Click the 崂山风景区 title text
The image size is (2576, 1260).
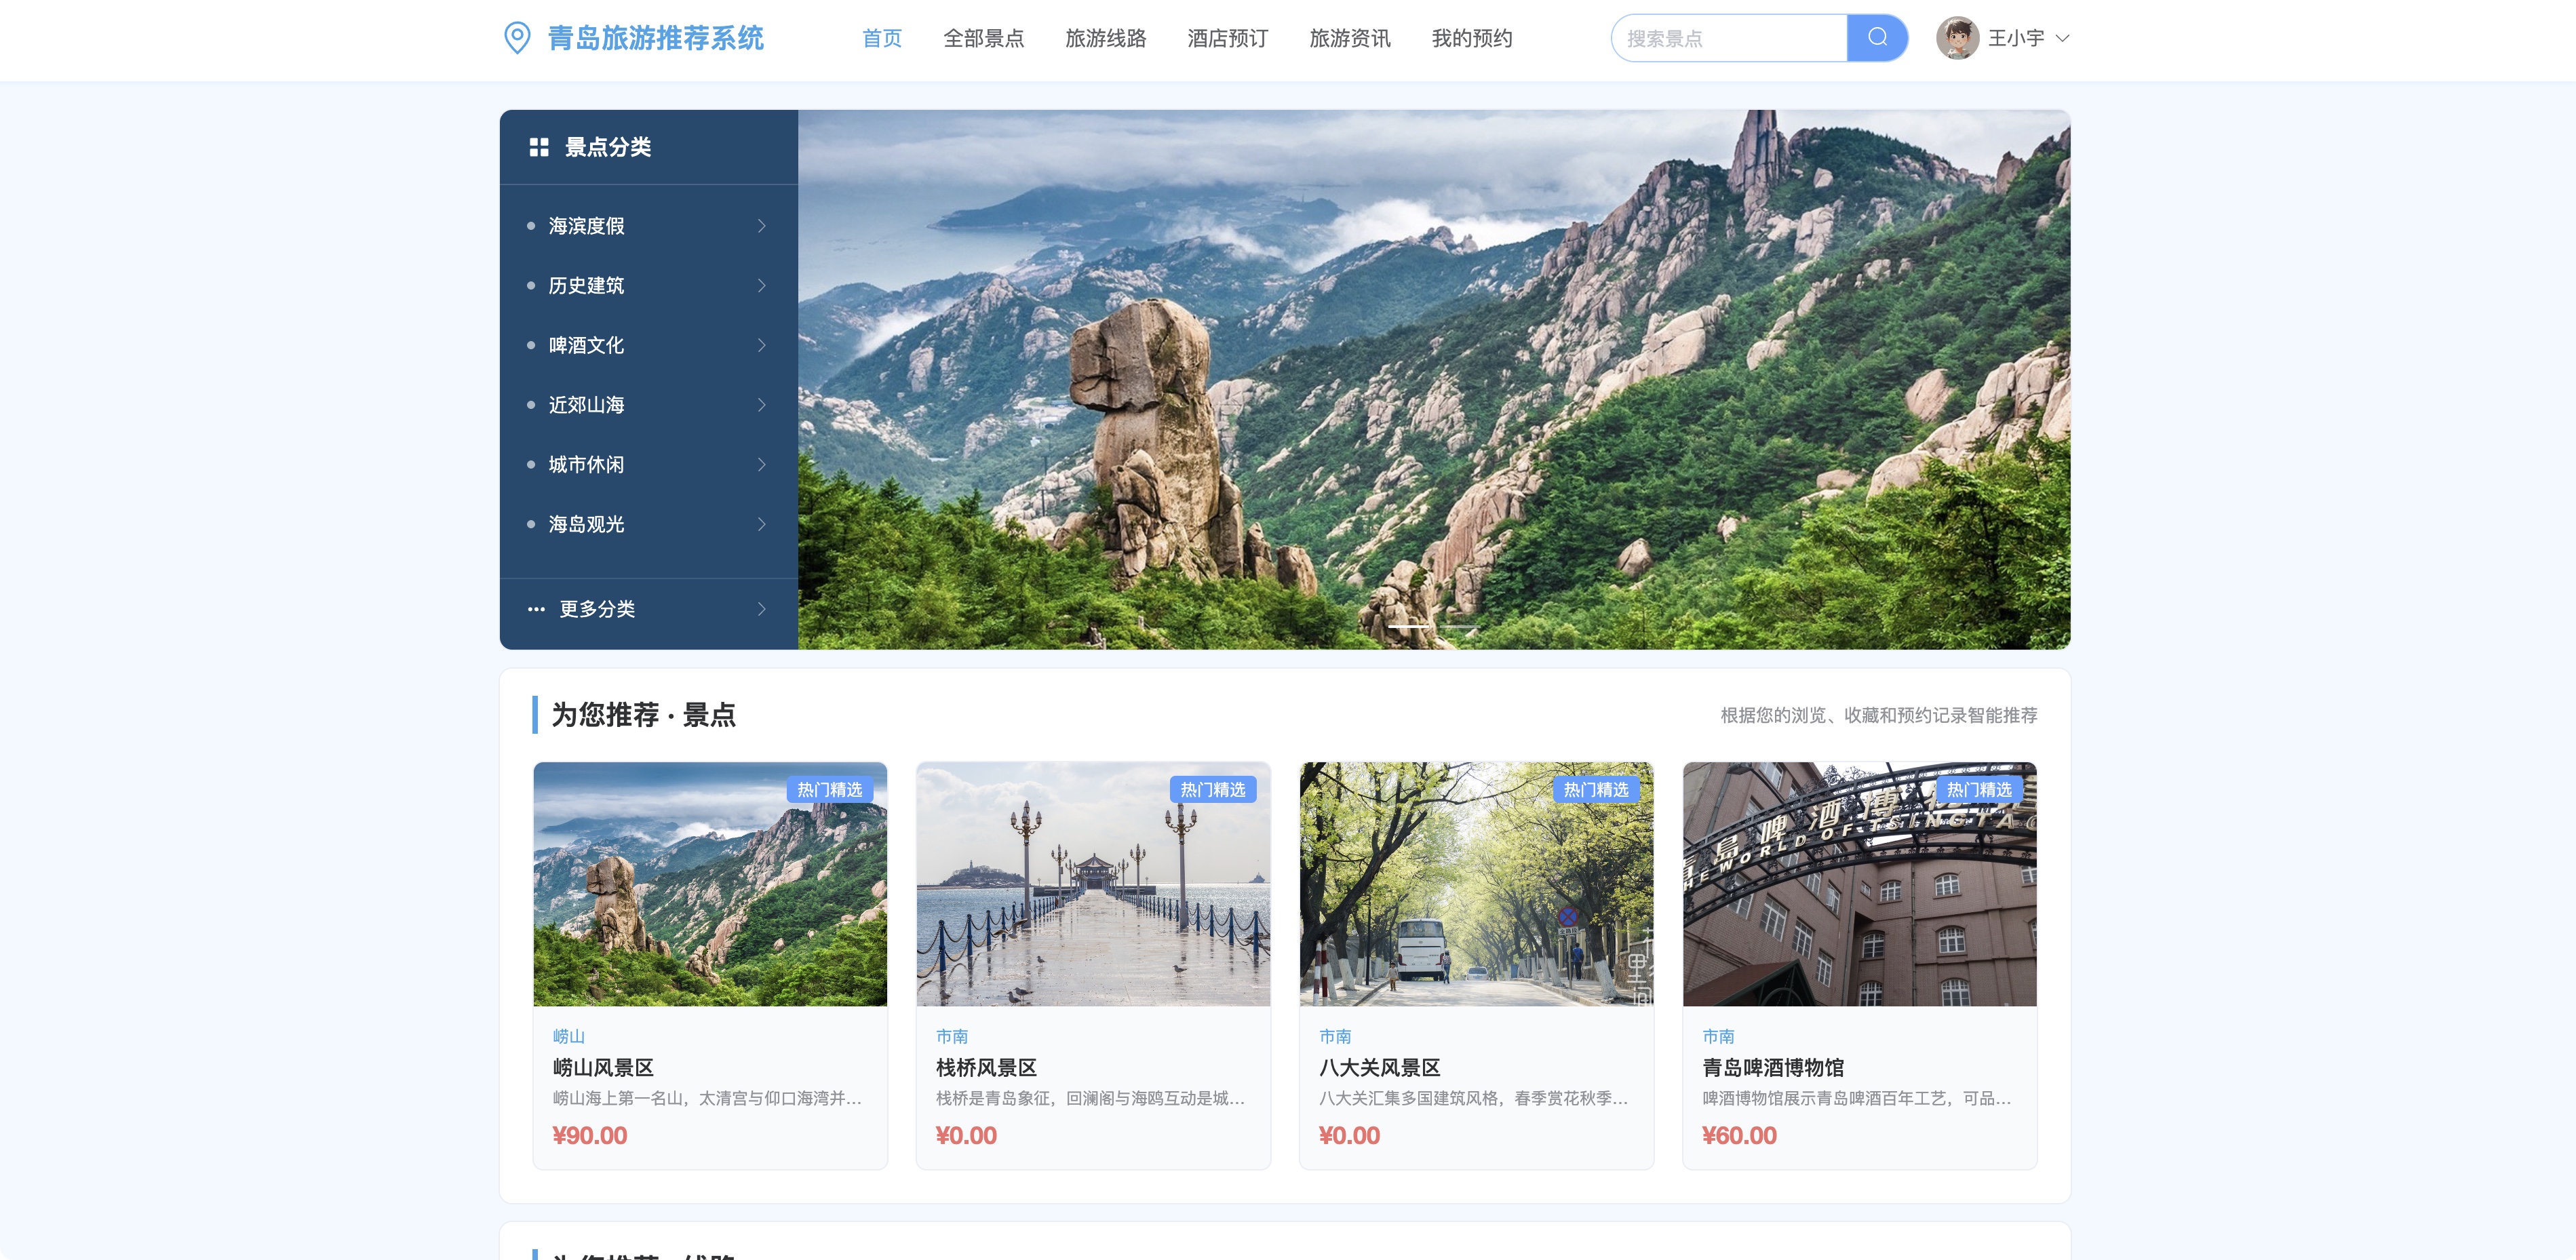coord(603,1068)
